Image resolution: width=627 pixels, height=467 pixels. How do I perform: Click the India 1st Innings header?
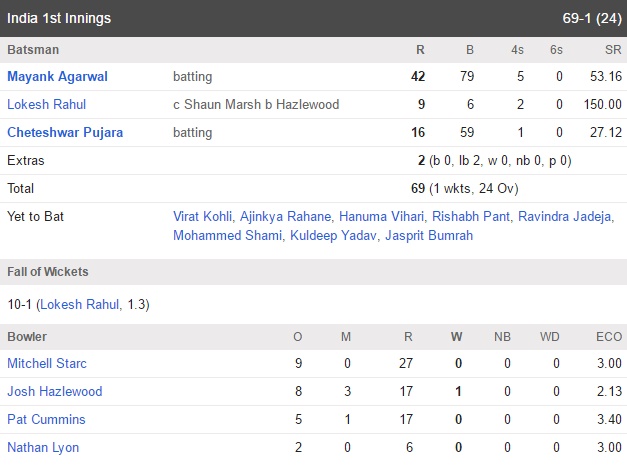[x=59, y=18]
